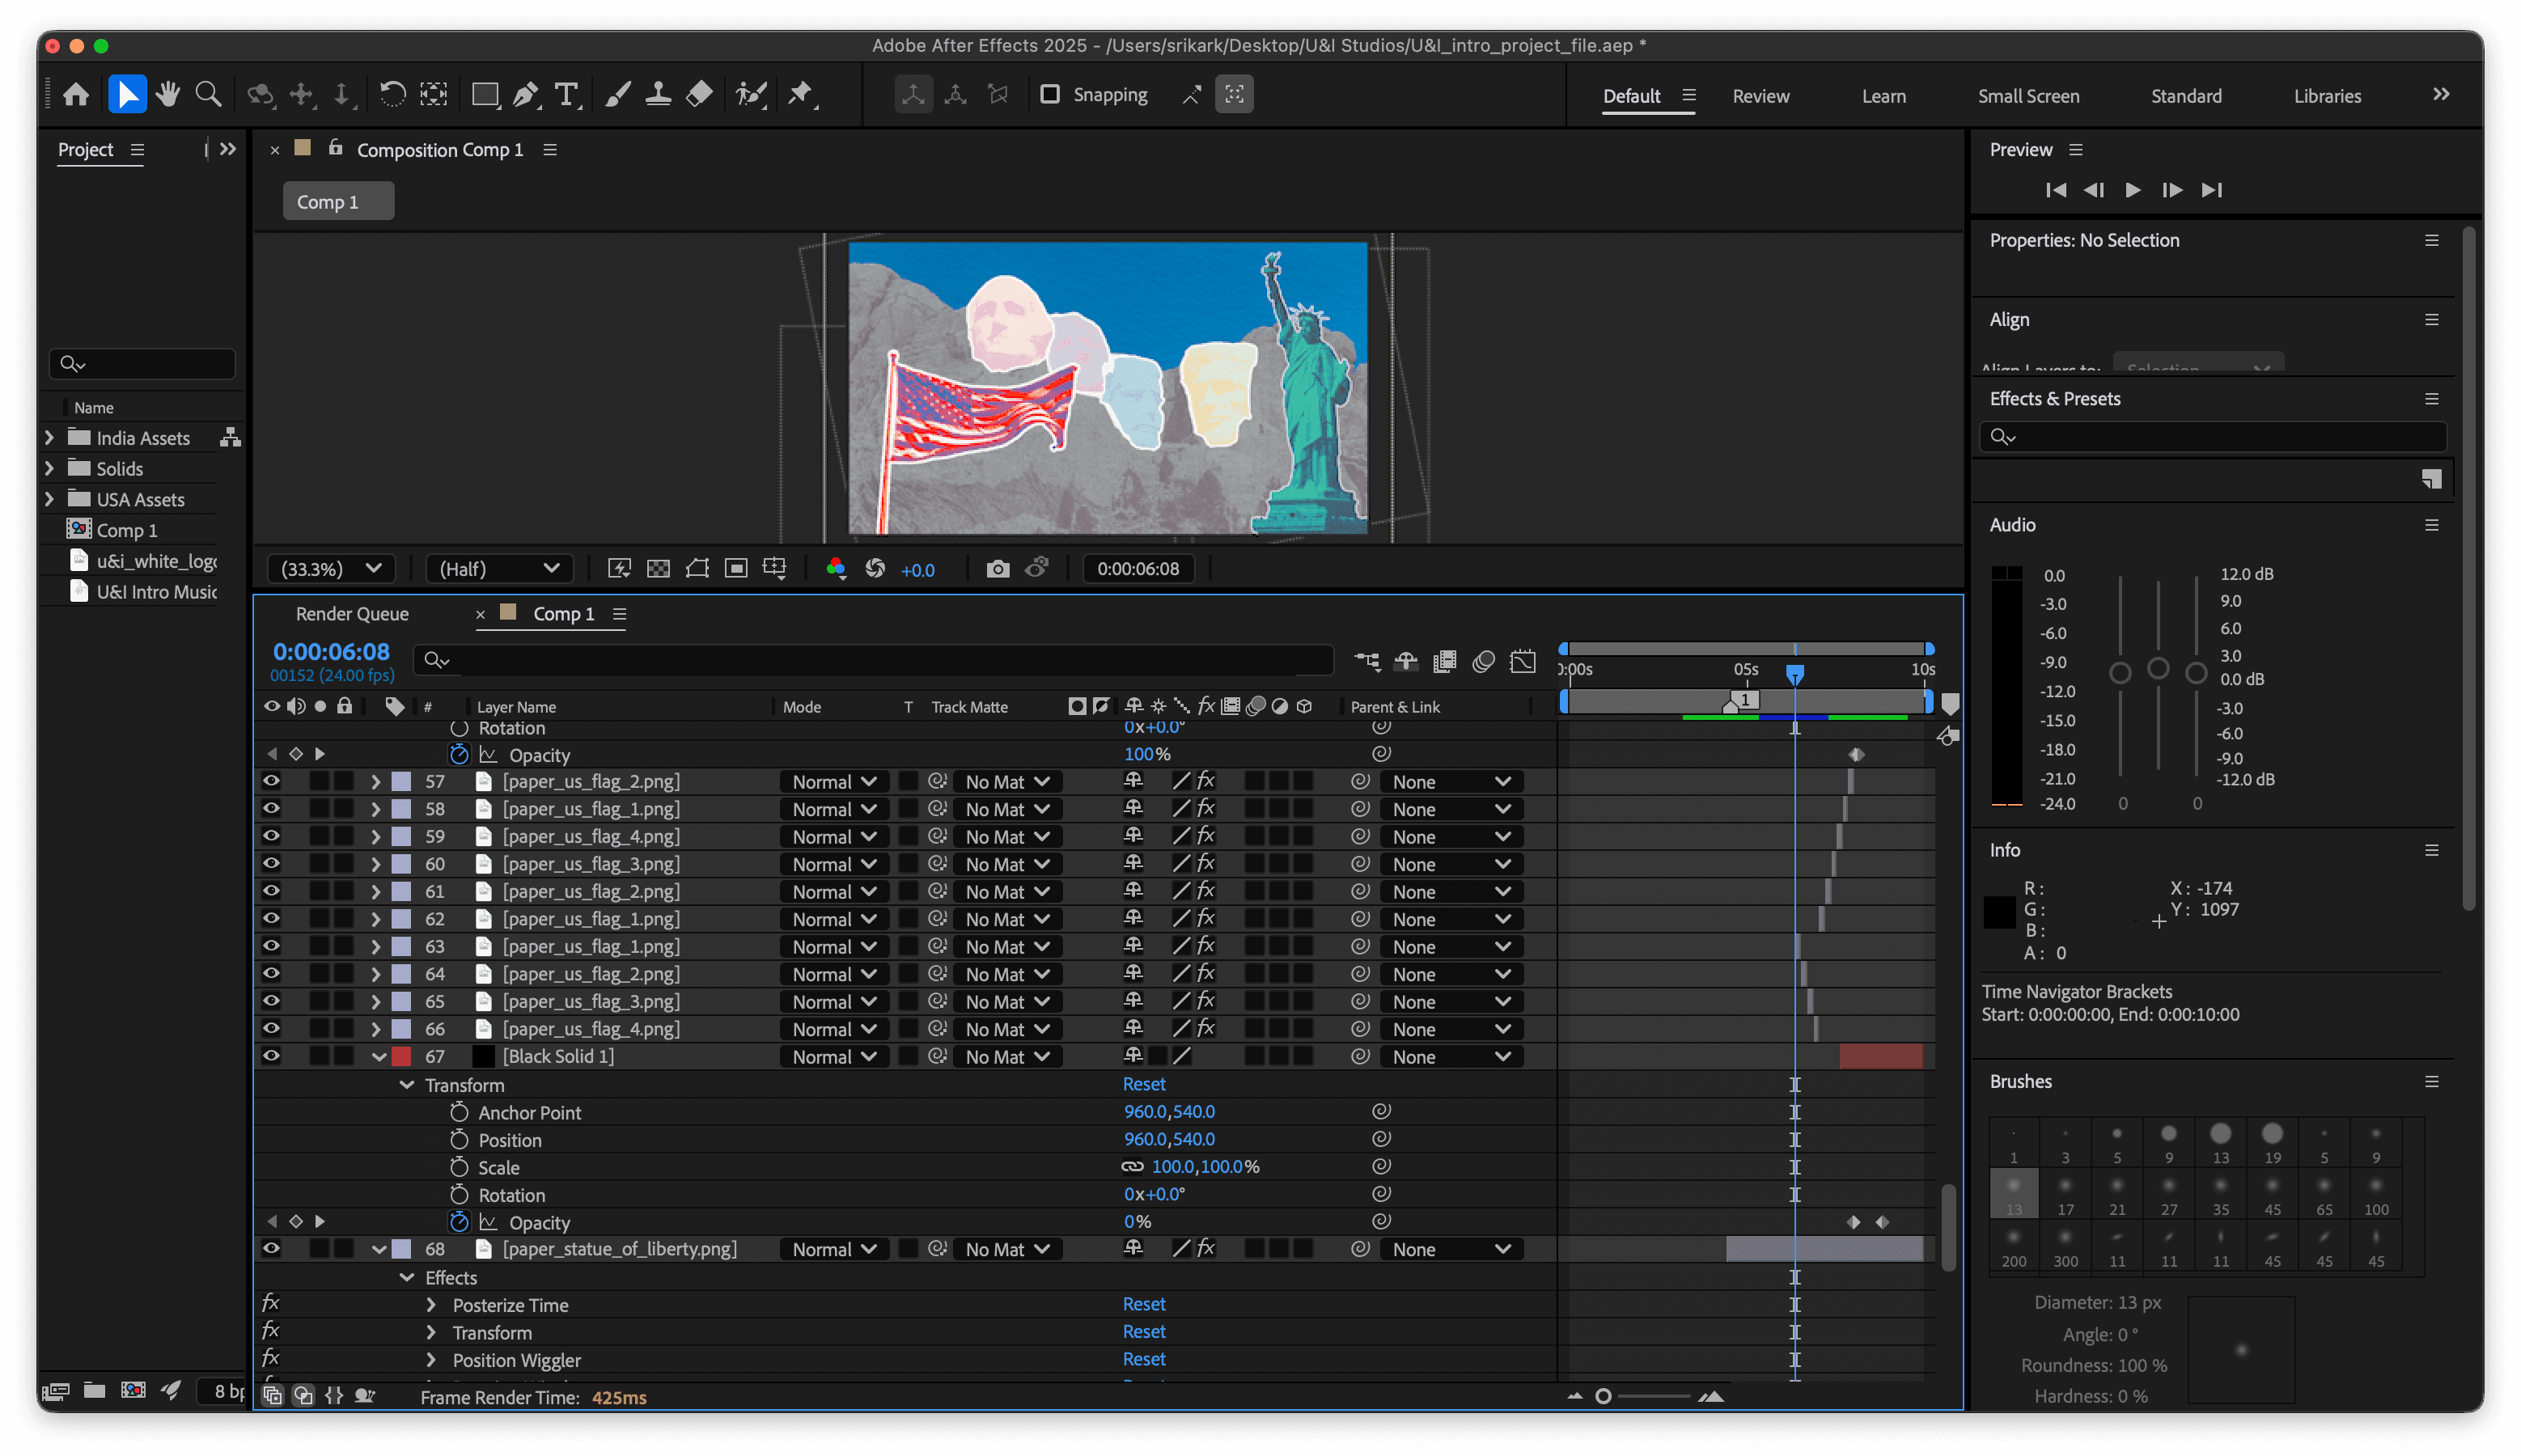Select the Pen tool in toolbar
The width and height of the screenshot is (2521, 1456).
click(525, 95)
